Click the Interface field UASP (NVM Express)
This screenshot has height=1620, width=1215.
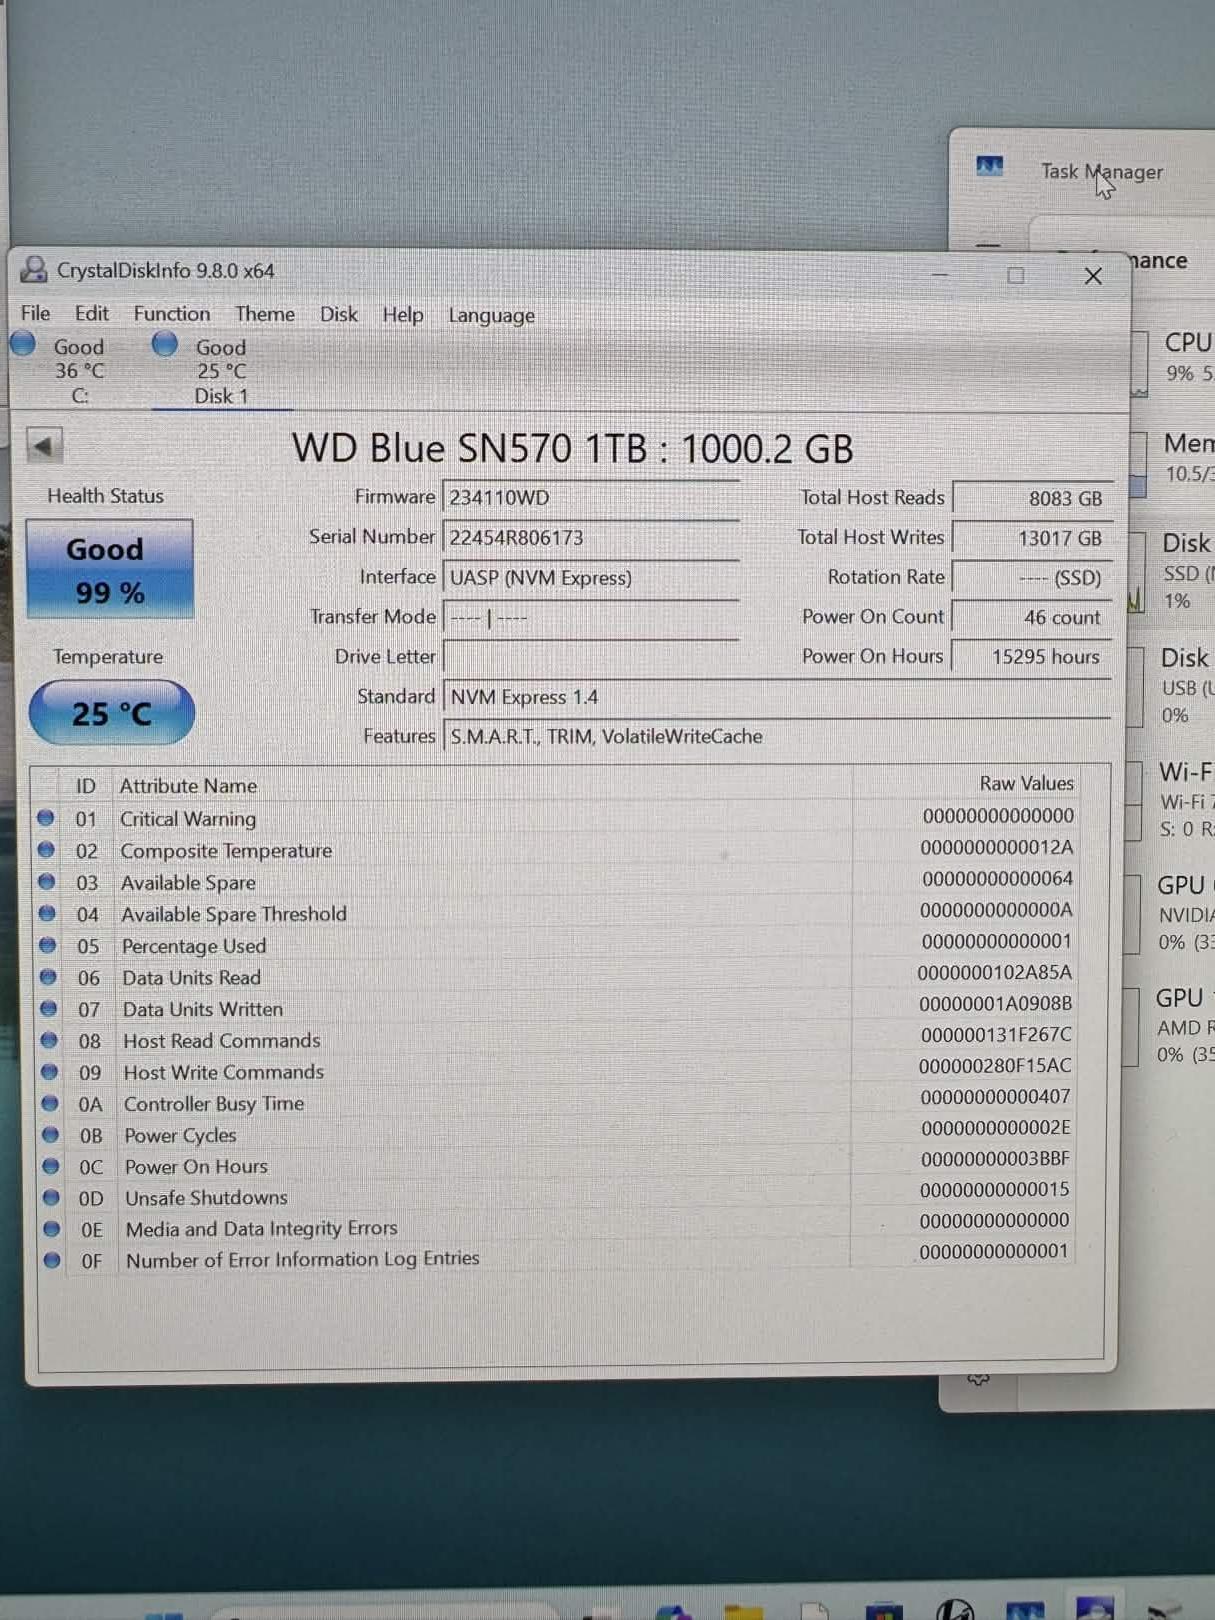pyautogui.click(x=591, y=577)
